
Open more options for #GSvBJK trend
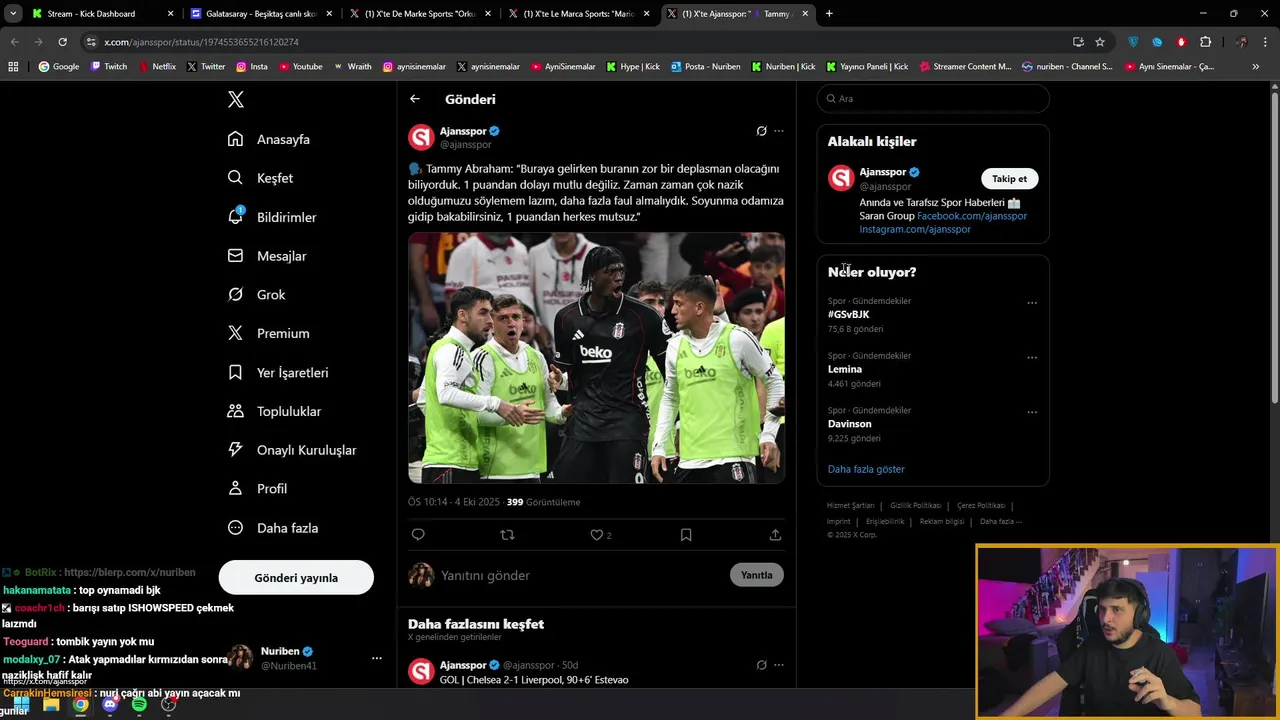tap(1032, 303)
